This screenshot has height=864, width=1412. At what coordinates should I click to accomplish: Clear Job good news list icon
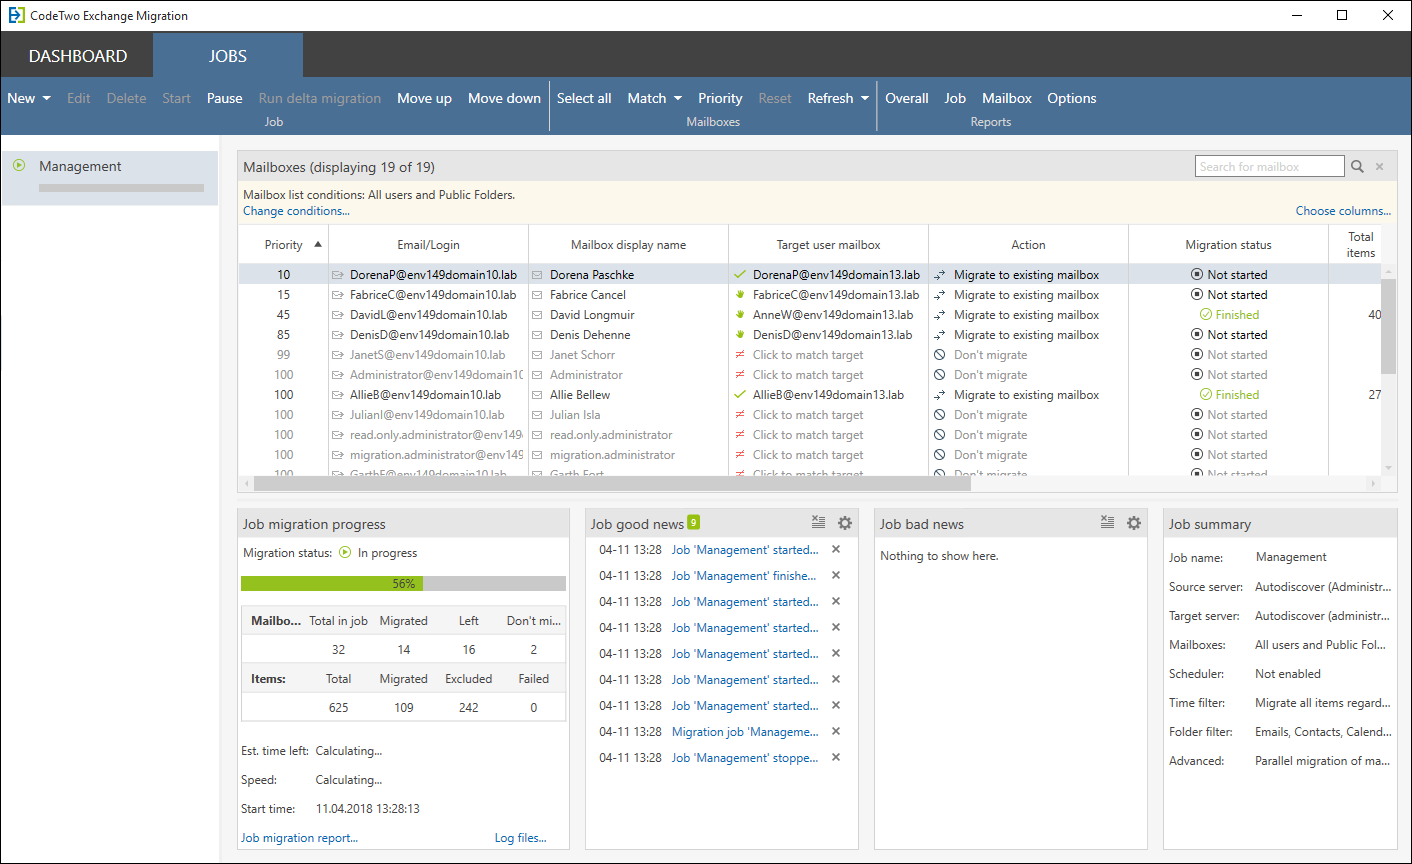coord(818,522)
